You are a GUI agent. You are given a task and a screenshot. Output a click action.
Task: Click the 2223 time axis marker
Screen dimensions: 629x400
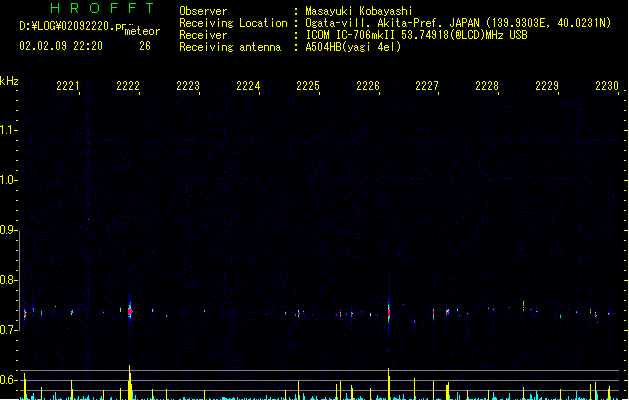(x=188, y=86)
